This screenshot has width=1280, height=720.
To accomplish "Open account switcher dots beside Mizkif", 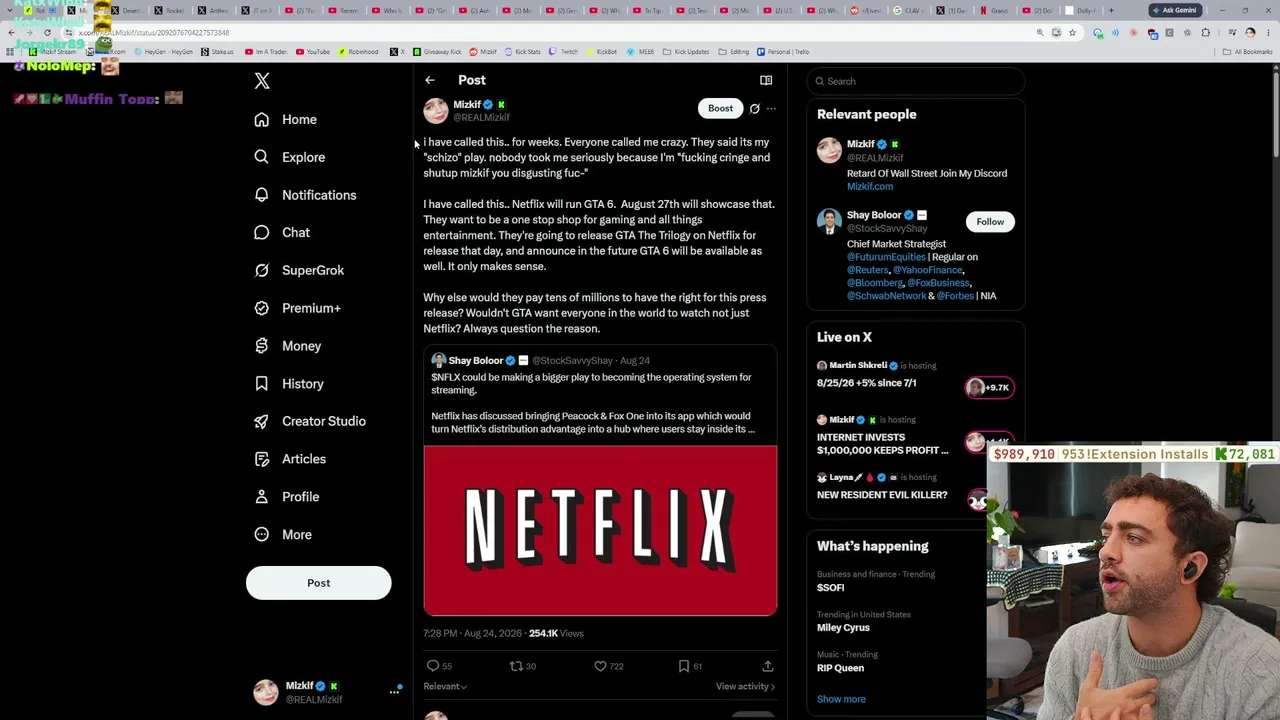I will point(395,691).
